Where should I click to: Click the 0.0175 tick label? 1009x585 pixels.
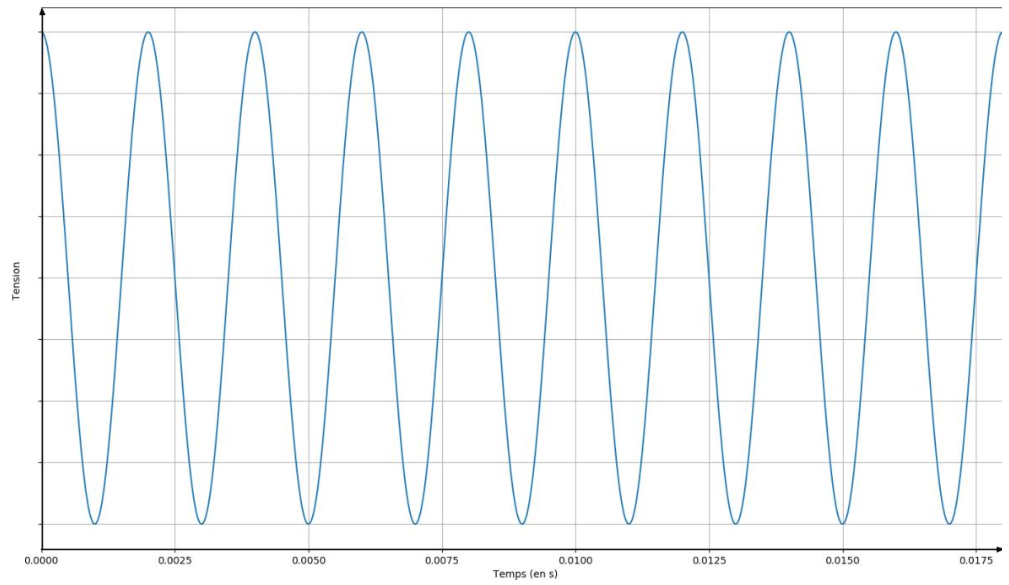pyautogui.click(x=976, y=562)
